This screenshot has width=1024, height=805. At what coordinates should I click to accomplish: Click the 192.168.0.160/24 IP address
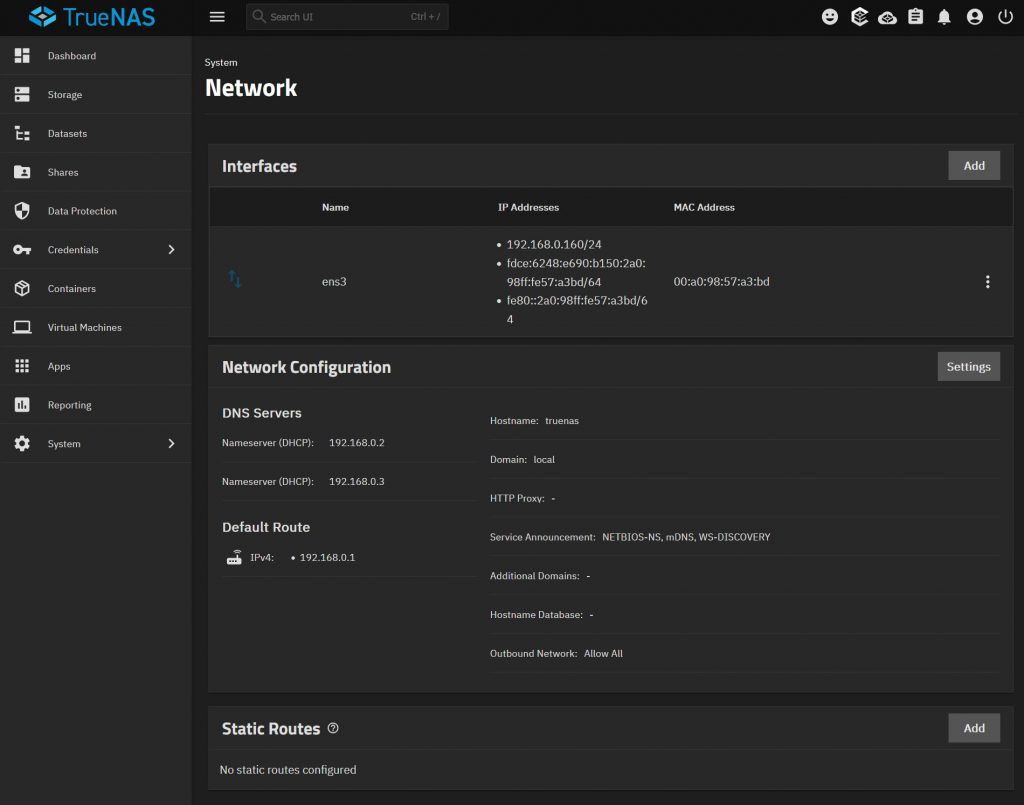[554, 244]
